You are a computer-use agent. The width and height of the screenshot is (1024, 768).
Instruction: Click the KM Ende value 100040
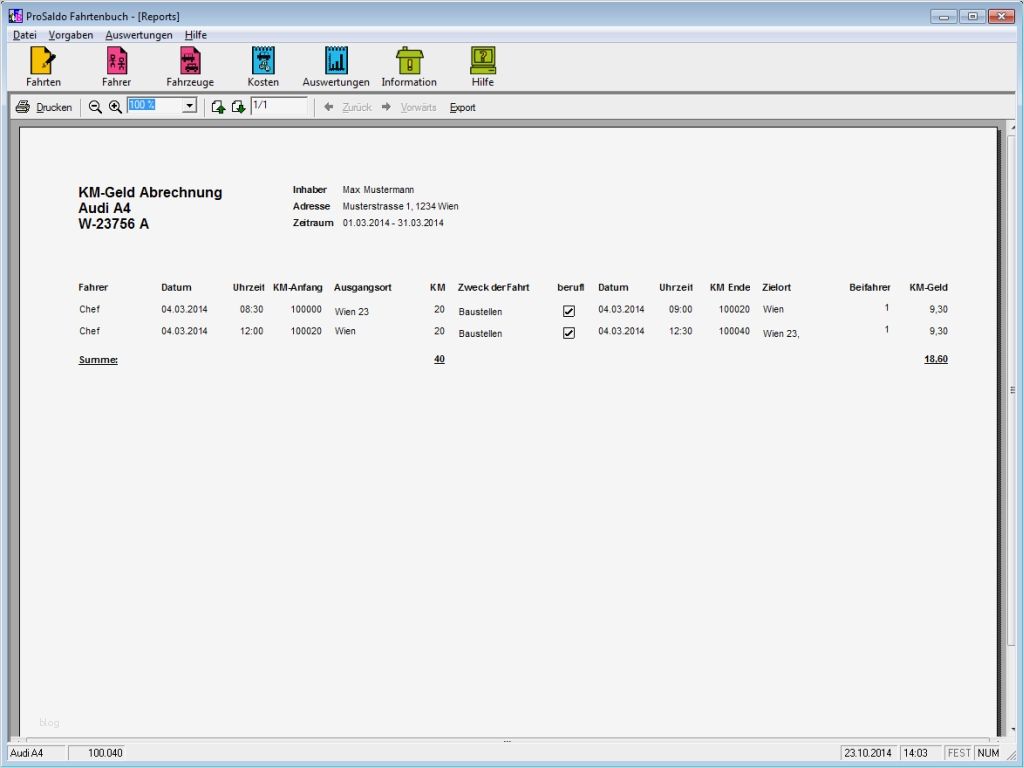734,331
